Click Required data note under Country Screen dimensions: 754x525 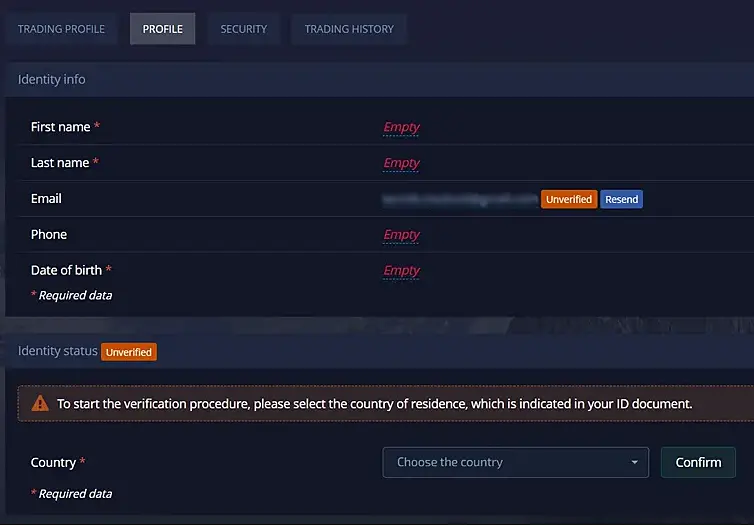(x=72, y=494)
